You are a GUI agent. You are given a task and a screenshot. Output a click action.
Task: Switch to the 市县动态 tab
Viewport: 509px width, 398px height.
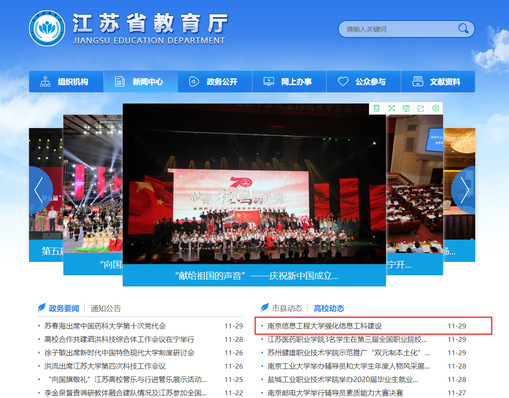point(287,308)
